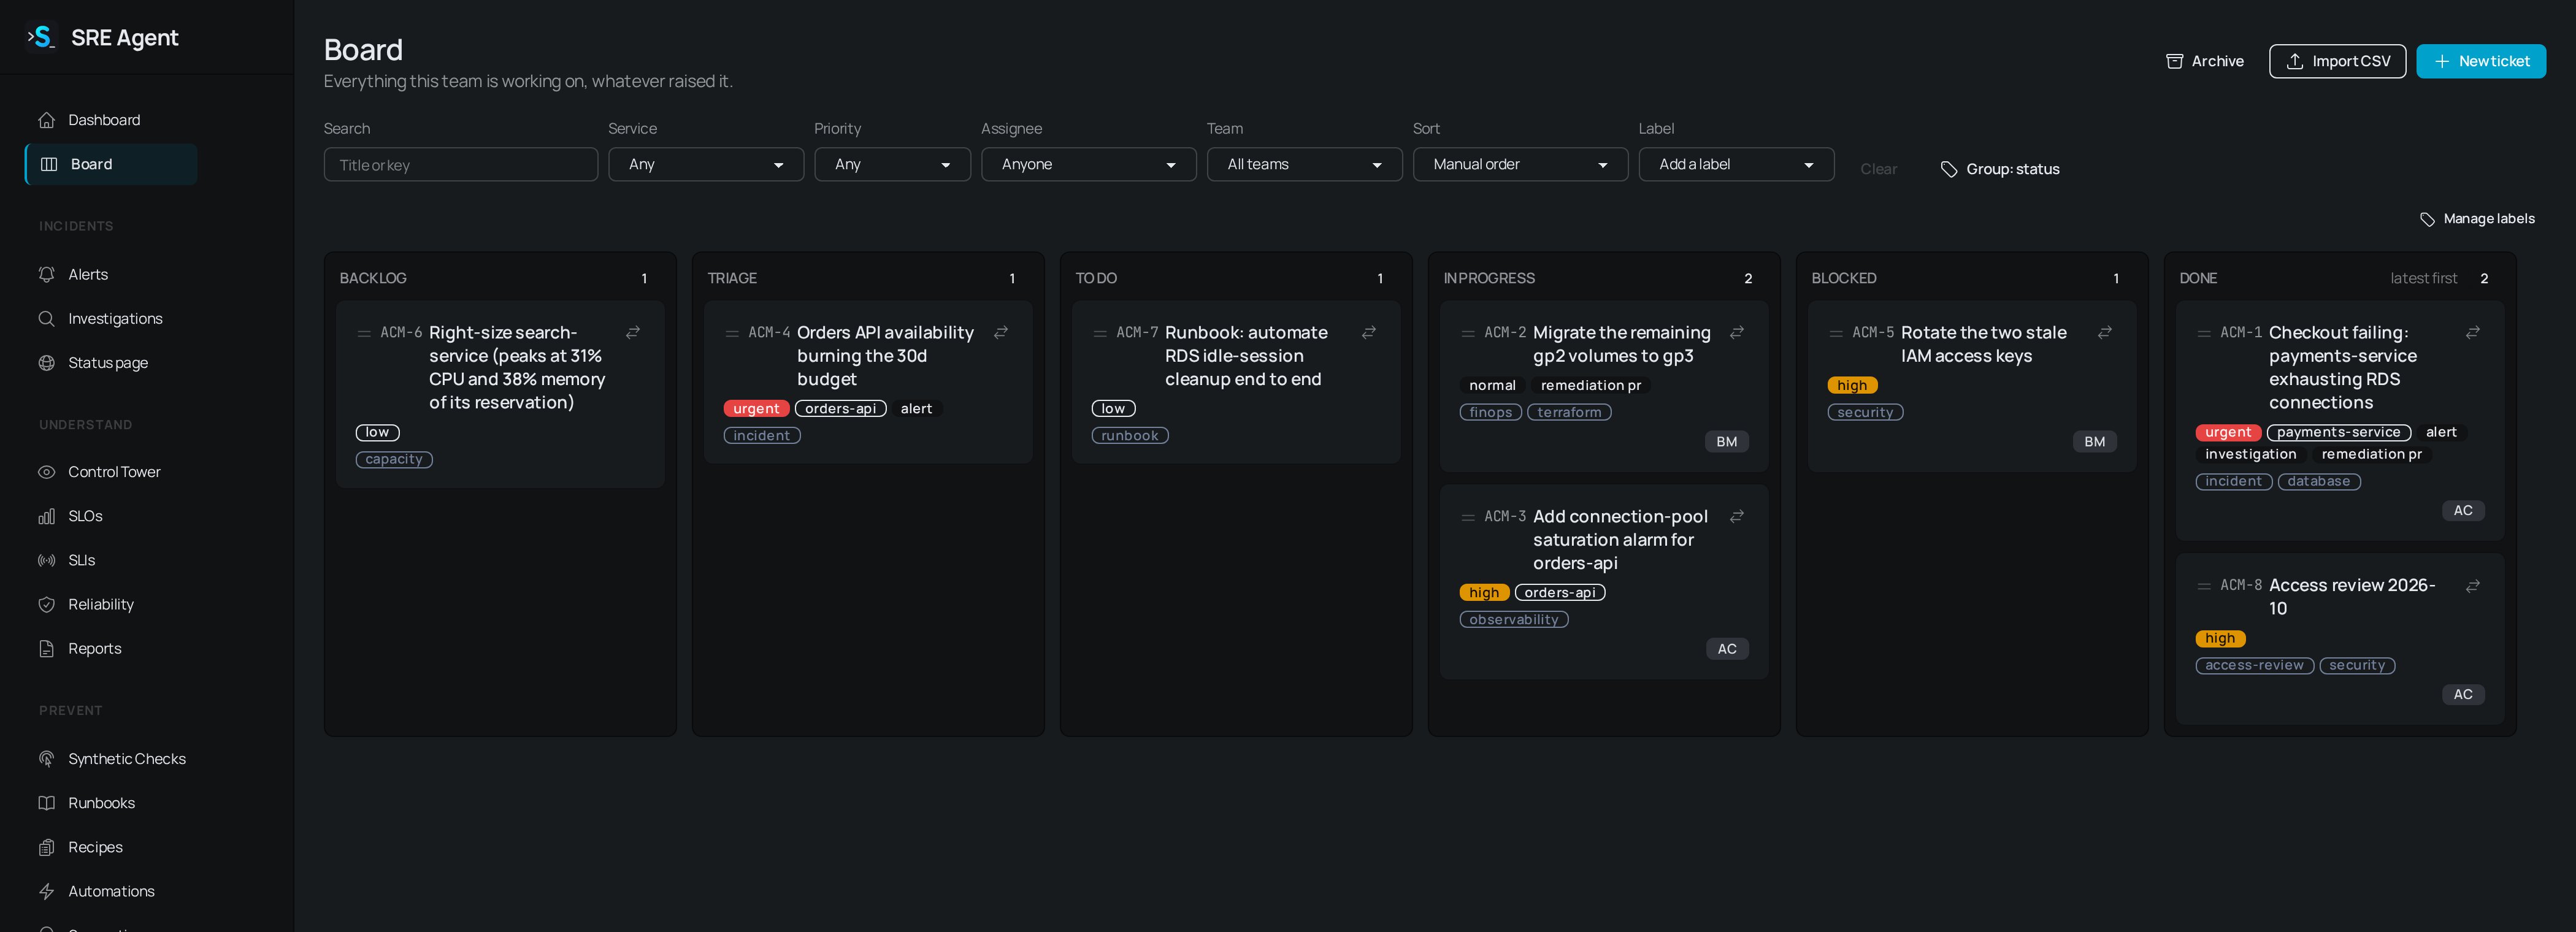Click the SRE Agent logo icon

[x=41, y=37]
